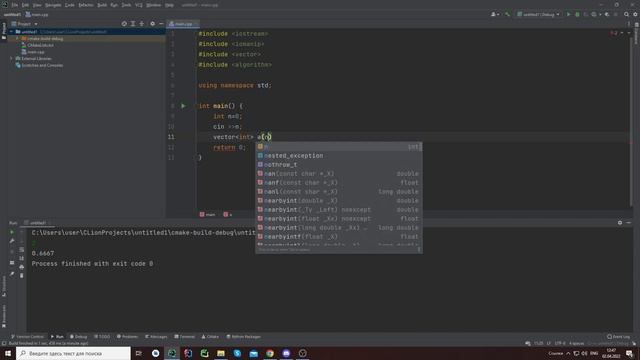
Task: Open IDE settings gear in top toolbar
Action: coord(635,14)
